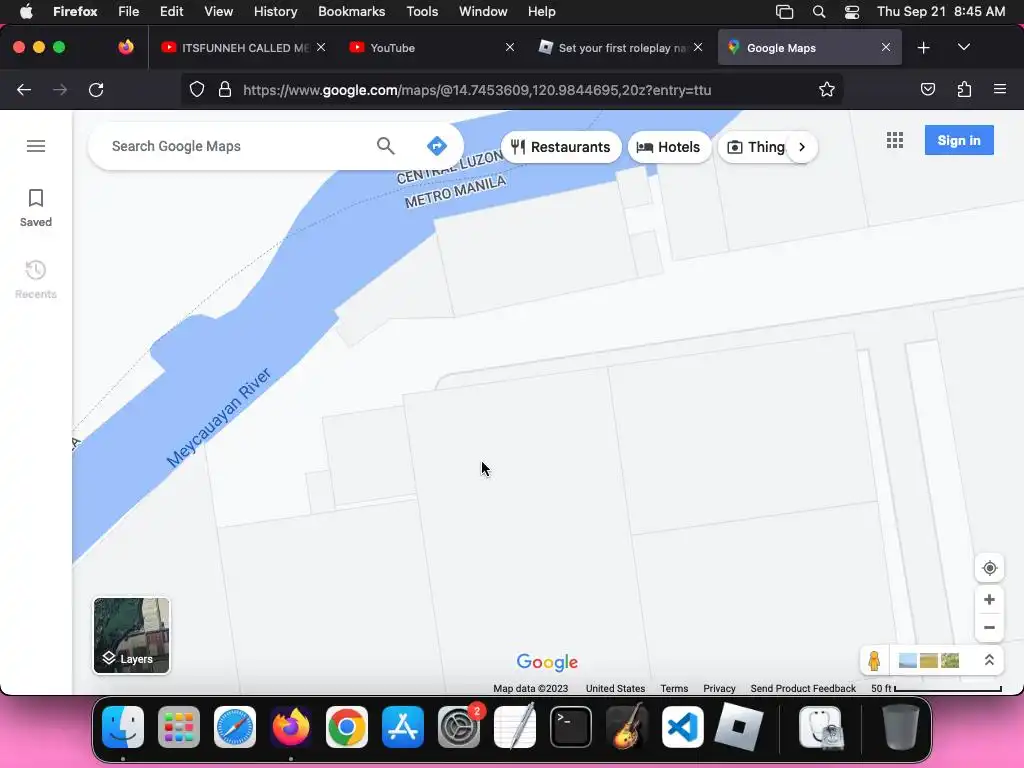1024x768 pixels.
Task: Open Firefox View next to the tabs
Action: [126, 47]
